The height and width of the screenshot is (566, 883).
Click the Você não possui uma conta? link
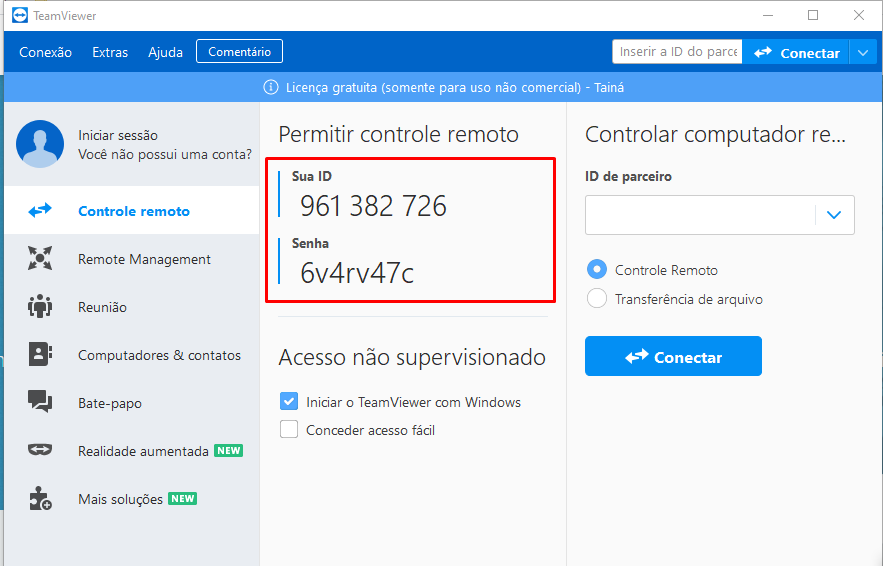tap(164, 155)
